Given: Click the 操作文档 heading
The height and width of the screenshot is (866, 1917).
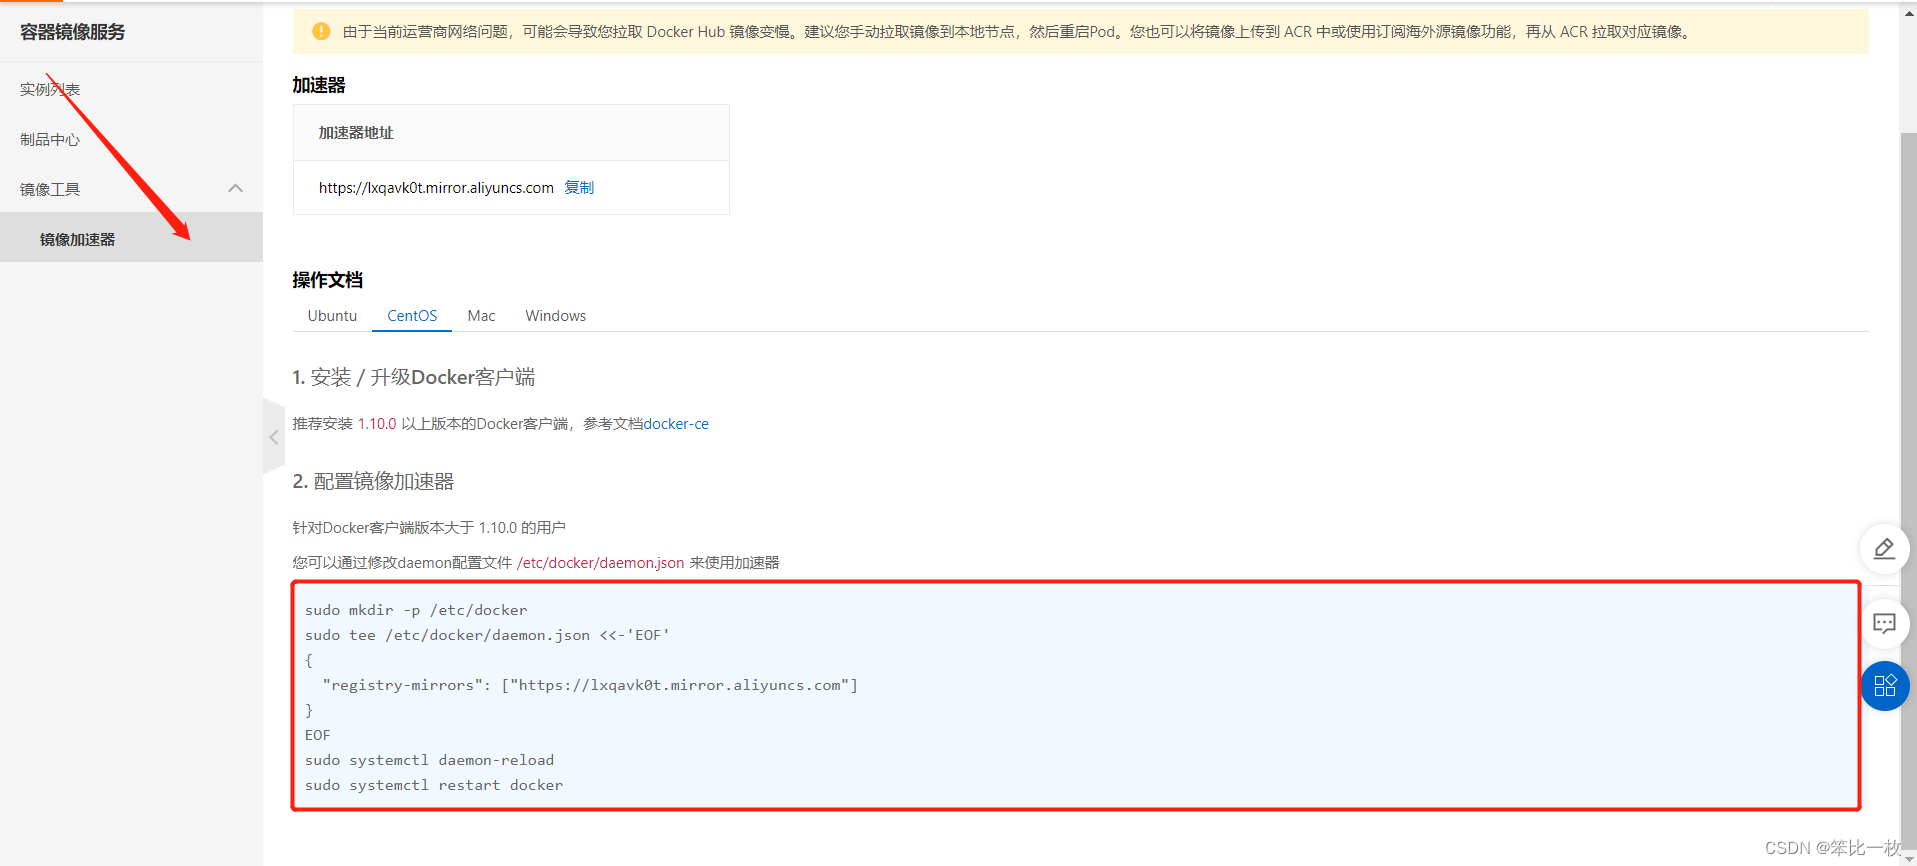Looking at the screenshot, I should 327,280.
